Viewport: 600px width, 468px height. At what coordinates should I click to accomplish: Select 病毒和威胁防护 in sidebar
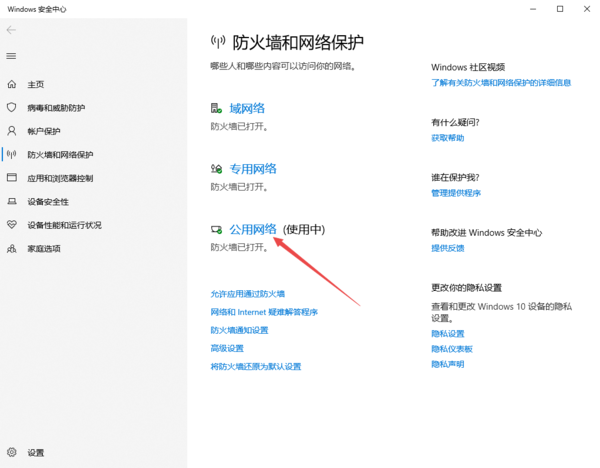click(56, 108)
